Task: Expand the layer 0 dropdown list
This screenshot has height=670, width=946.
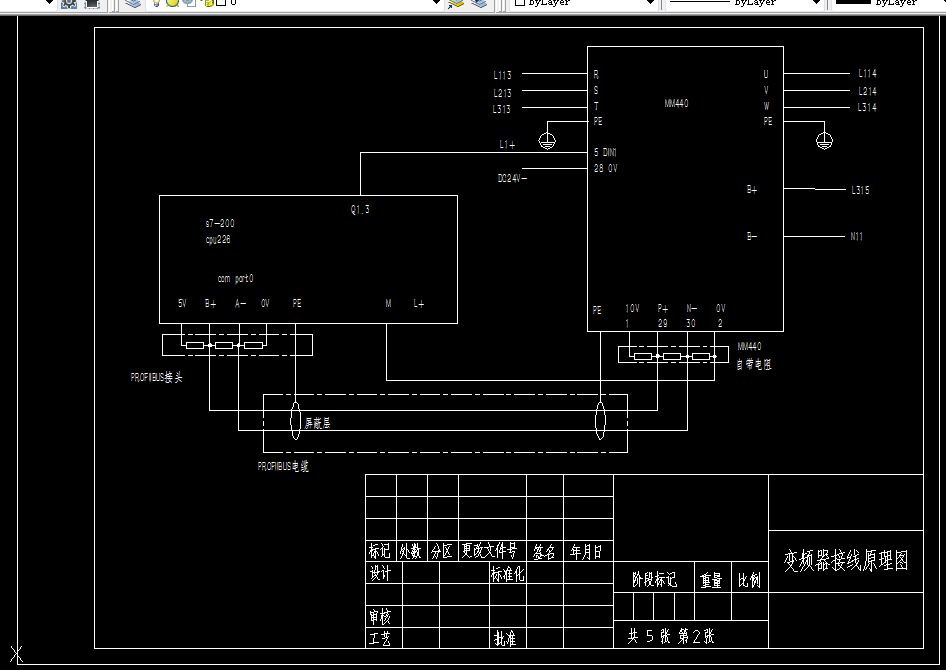Action: [436, 3]
